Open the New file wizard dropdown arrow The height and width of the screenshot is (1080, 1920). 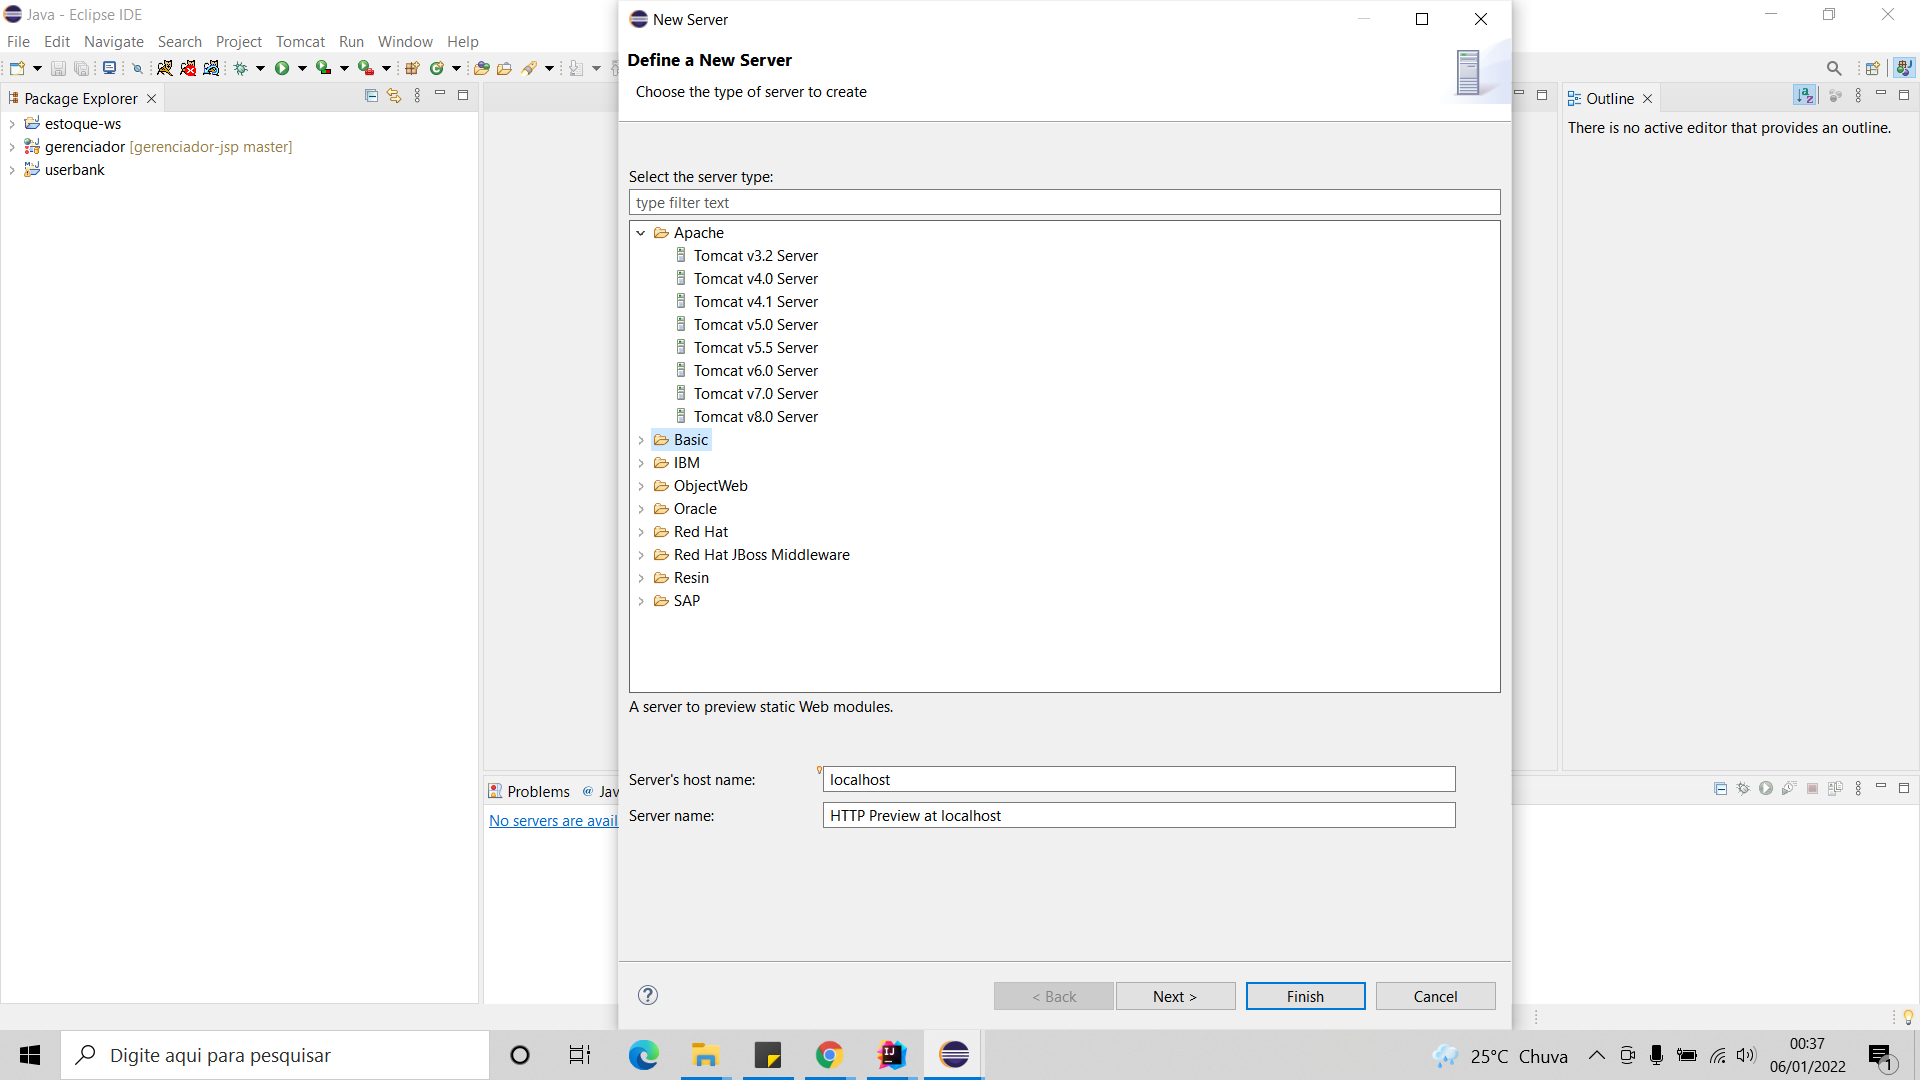37,68
